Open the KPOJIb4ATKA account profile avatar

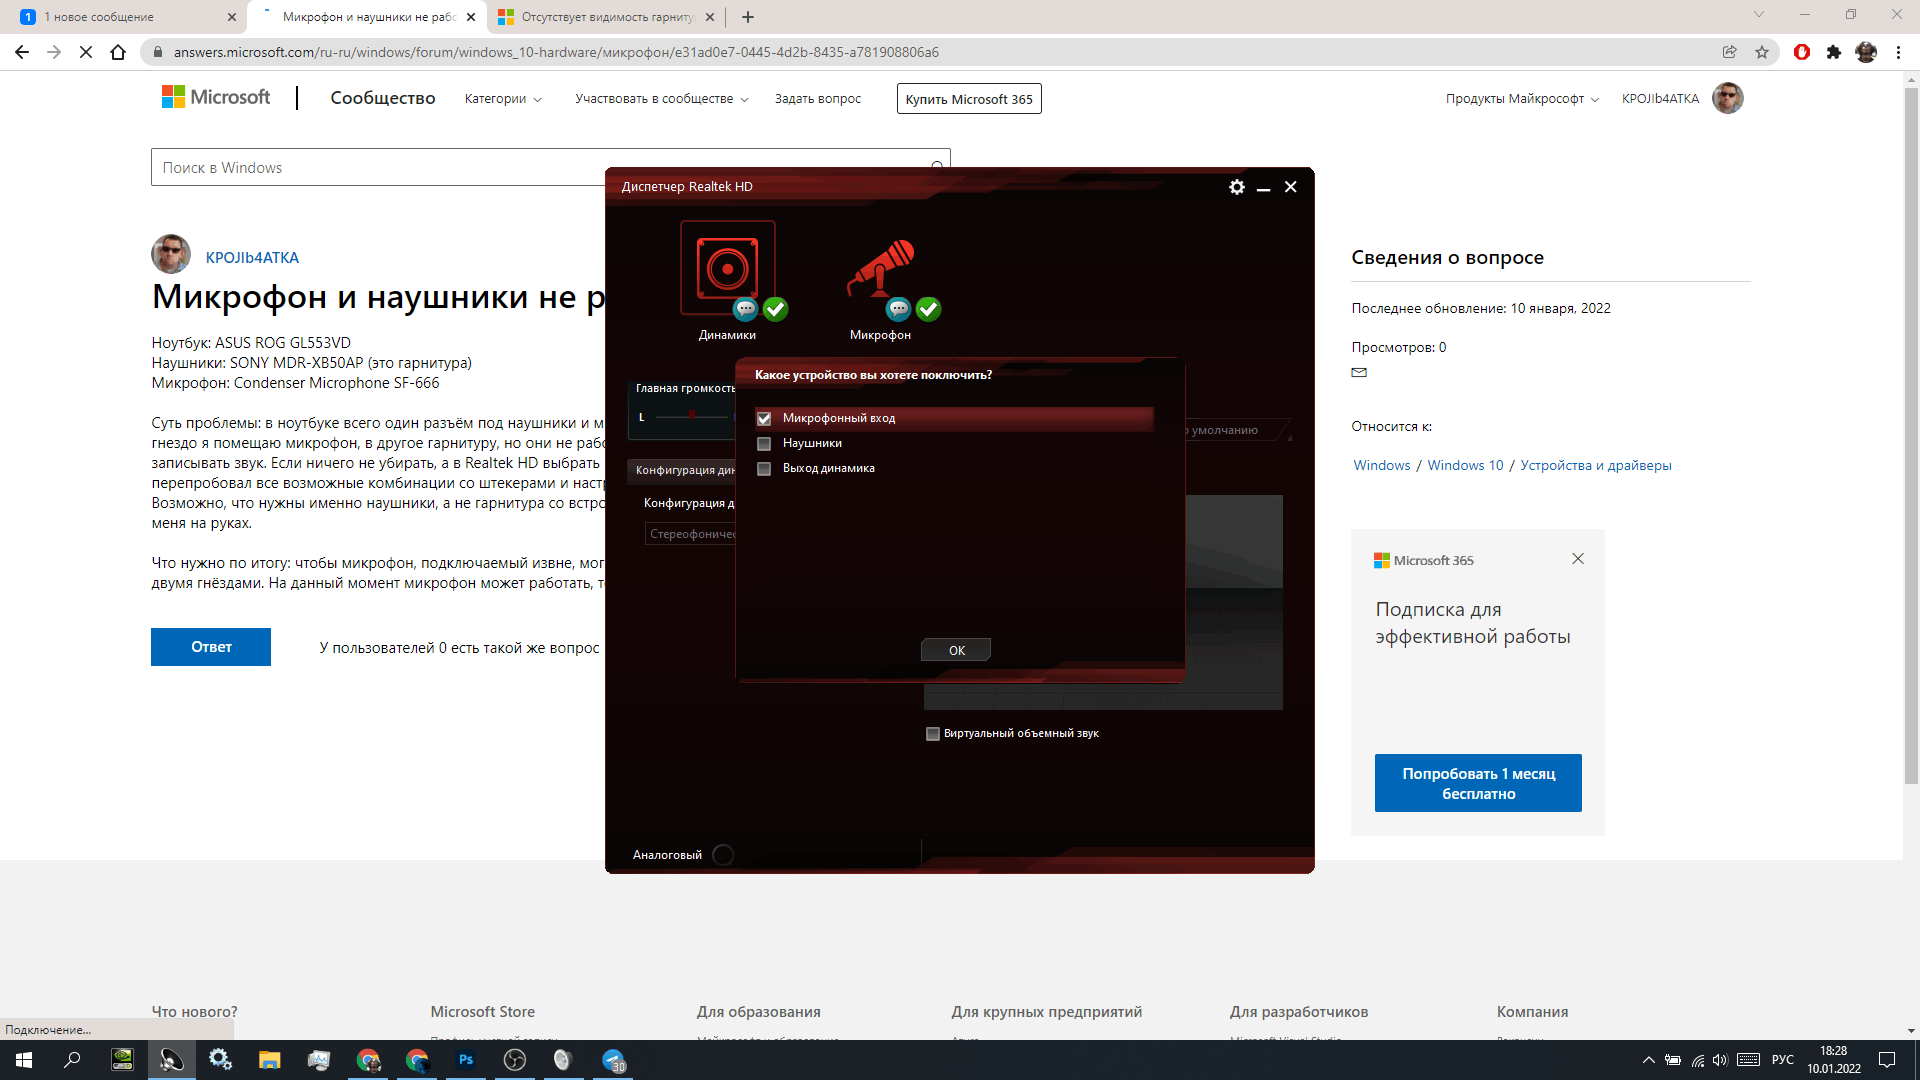click(x=1727, y=98)
